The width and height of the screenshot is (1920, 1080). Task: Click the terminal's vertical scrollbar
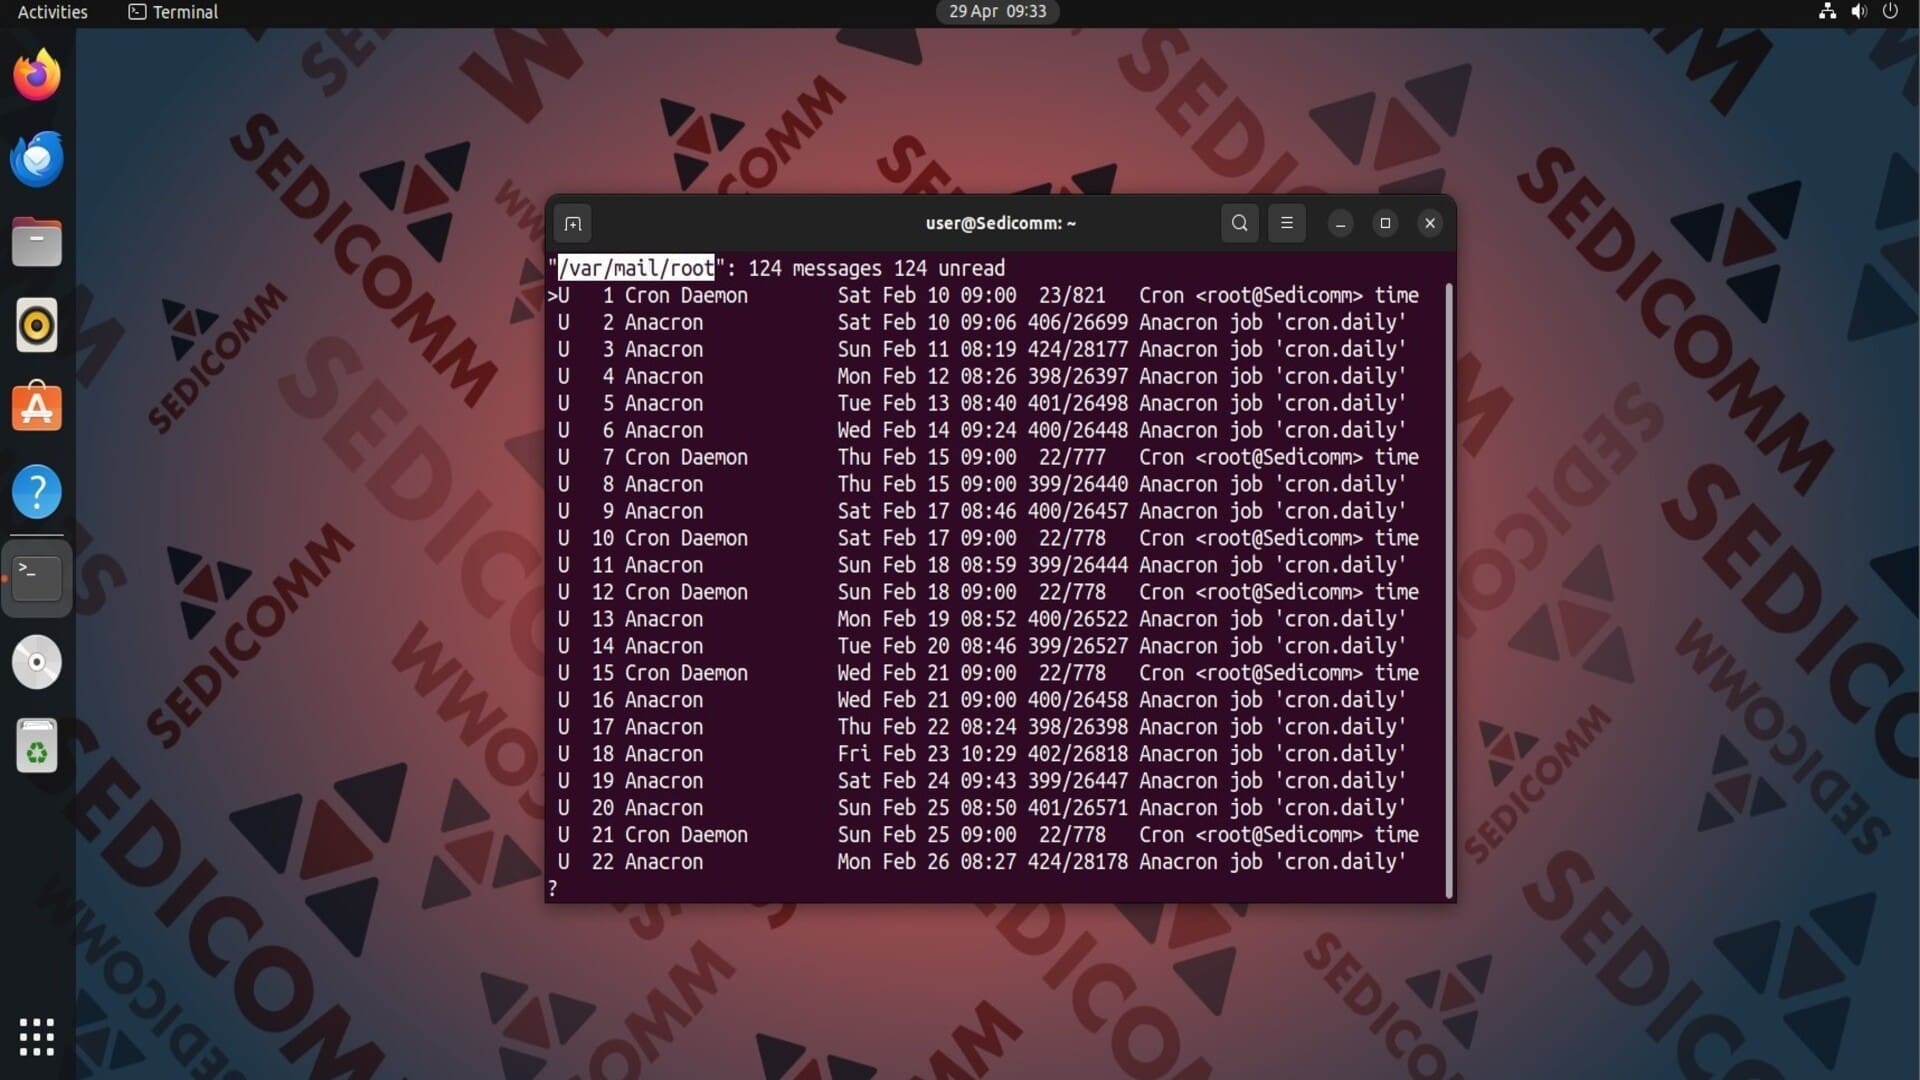pyautogui.click(x=1448, y=590)
